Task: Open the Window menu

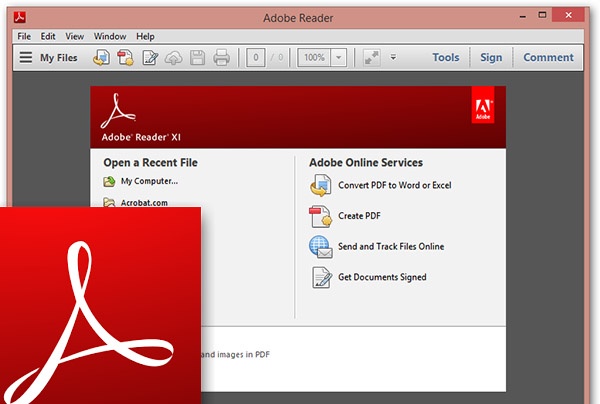Action: point(110,36)
